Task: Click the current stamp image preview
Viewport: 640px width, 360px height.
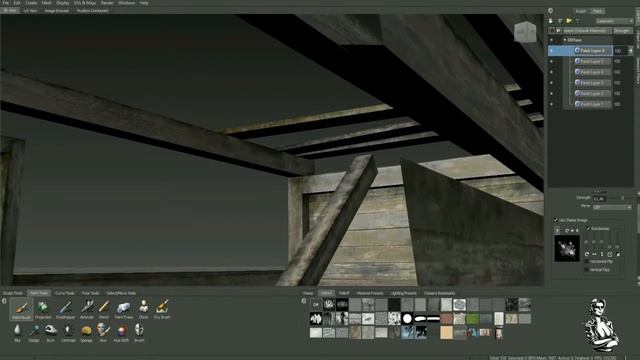Action: (x=567, y=248)
